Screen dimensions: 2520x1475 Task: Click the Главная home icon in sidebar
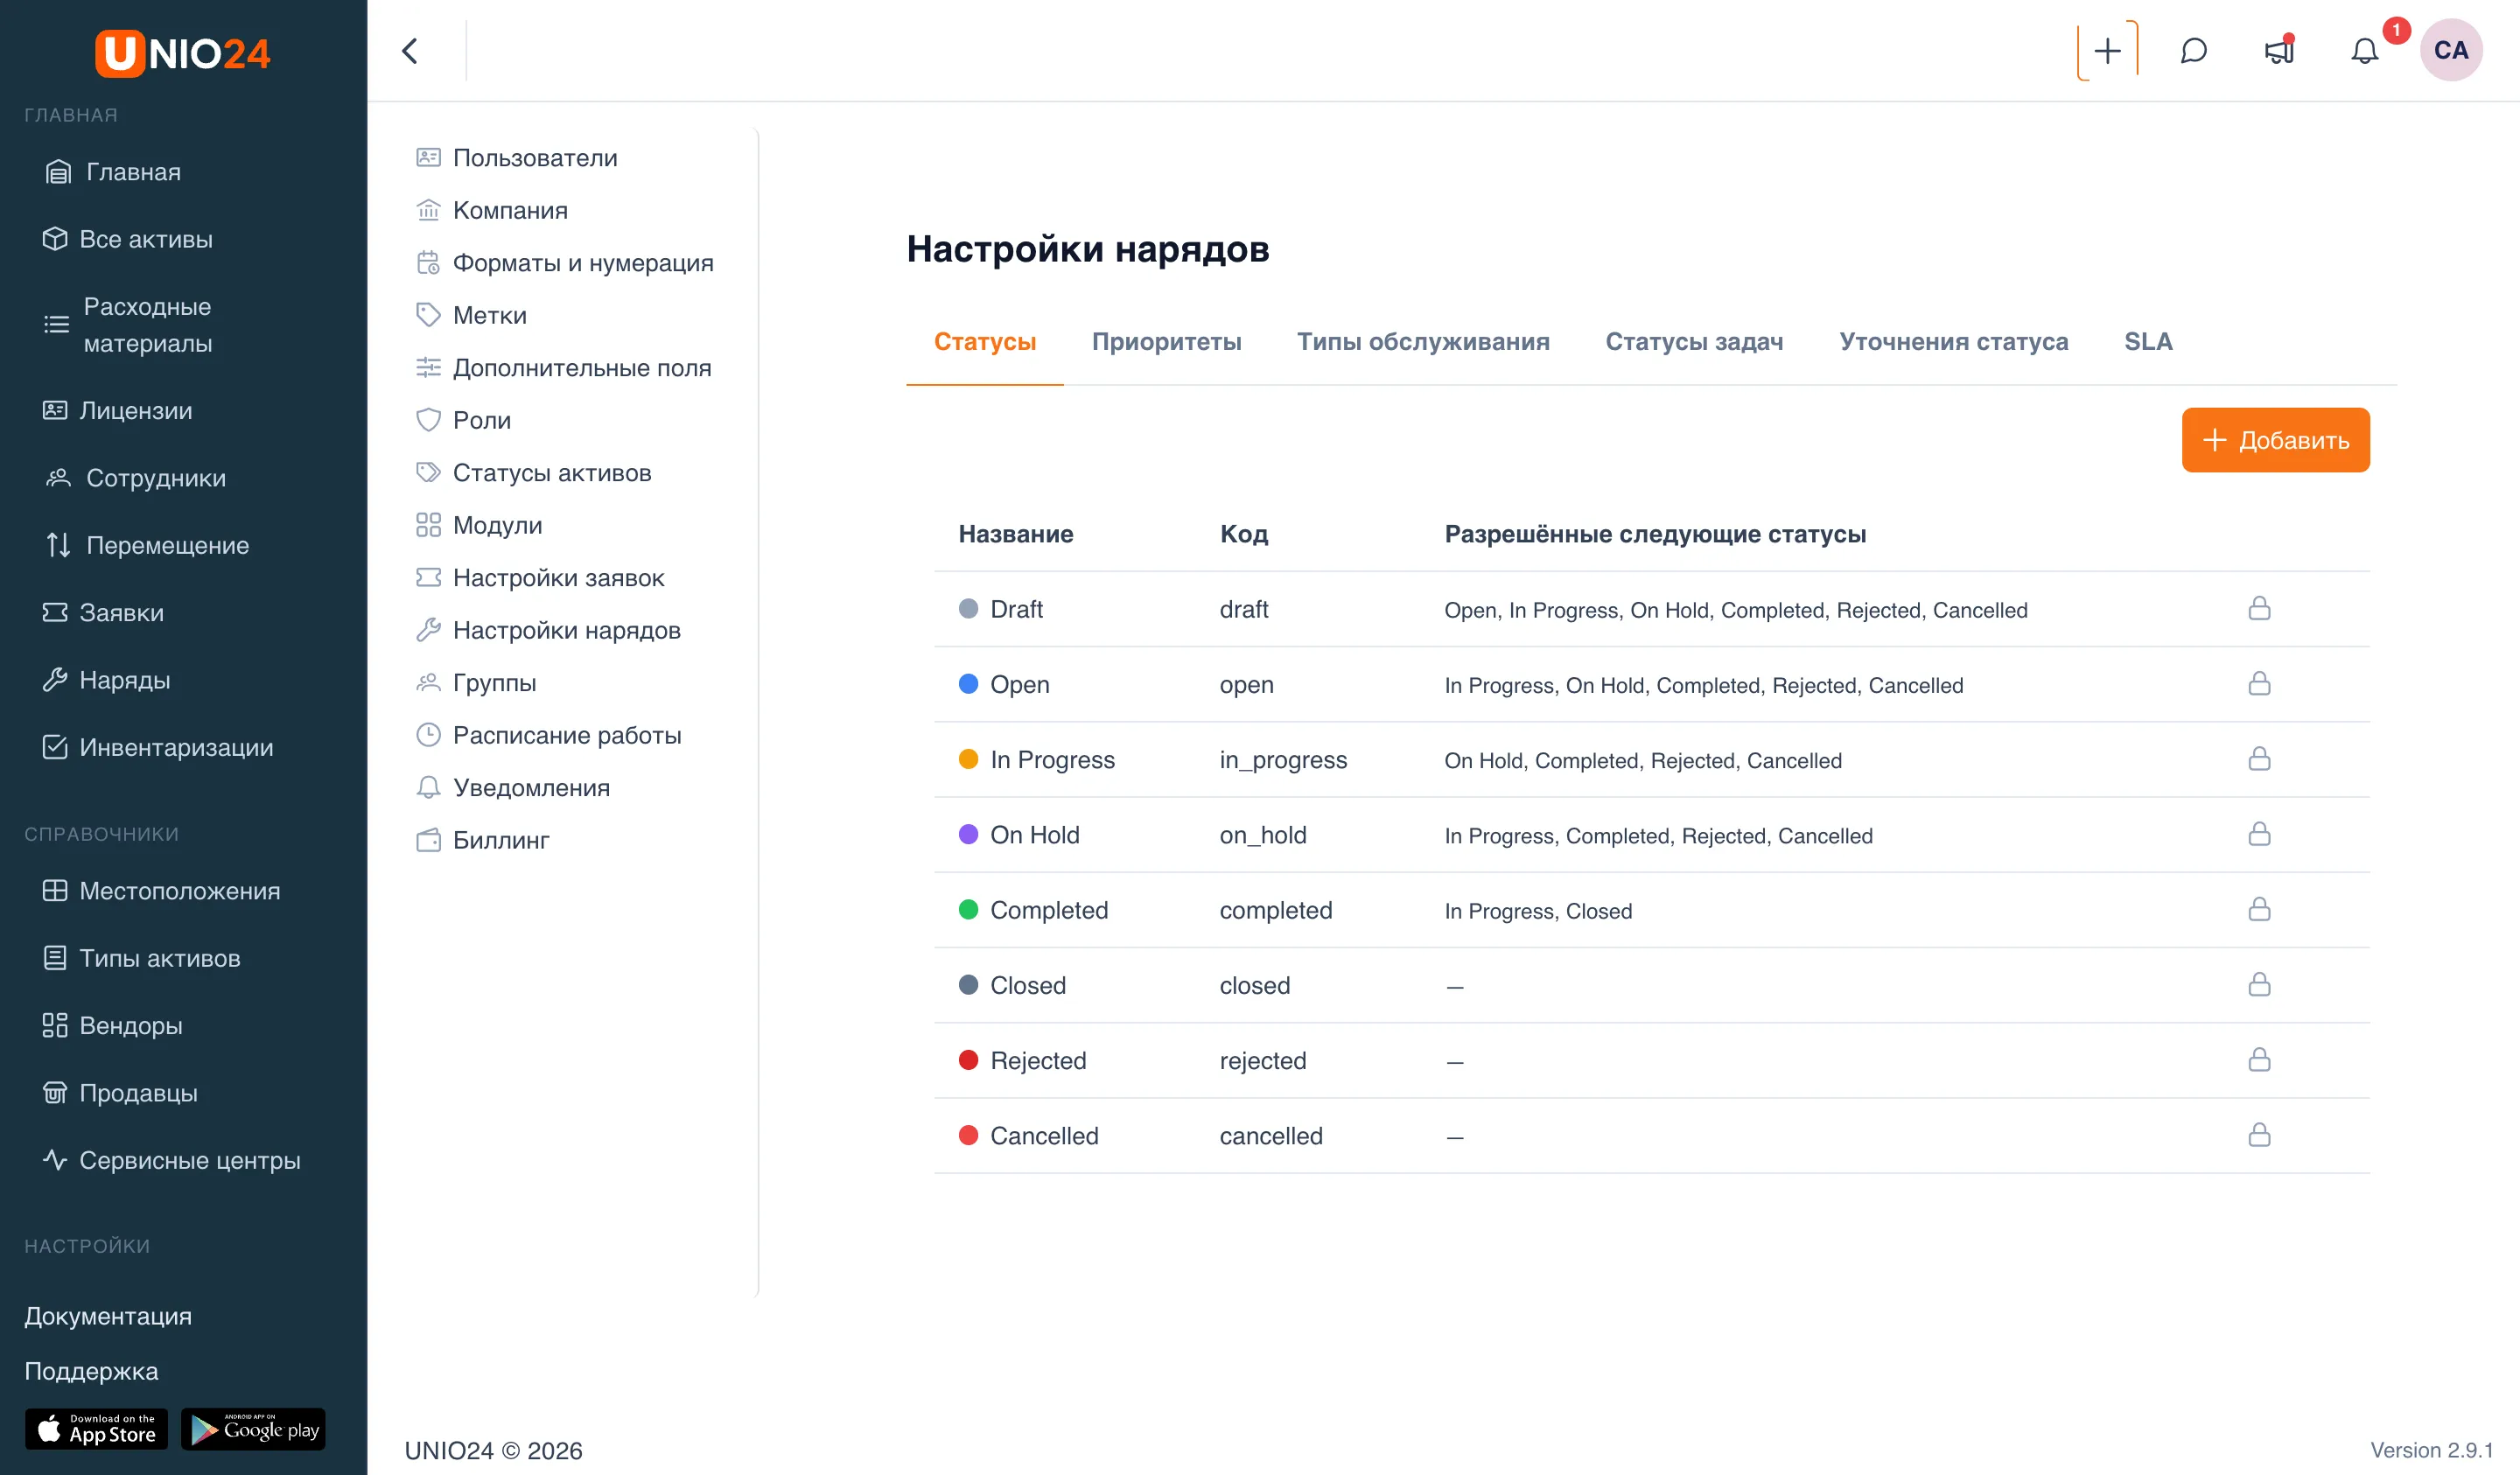[58, 172]
